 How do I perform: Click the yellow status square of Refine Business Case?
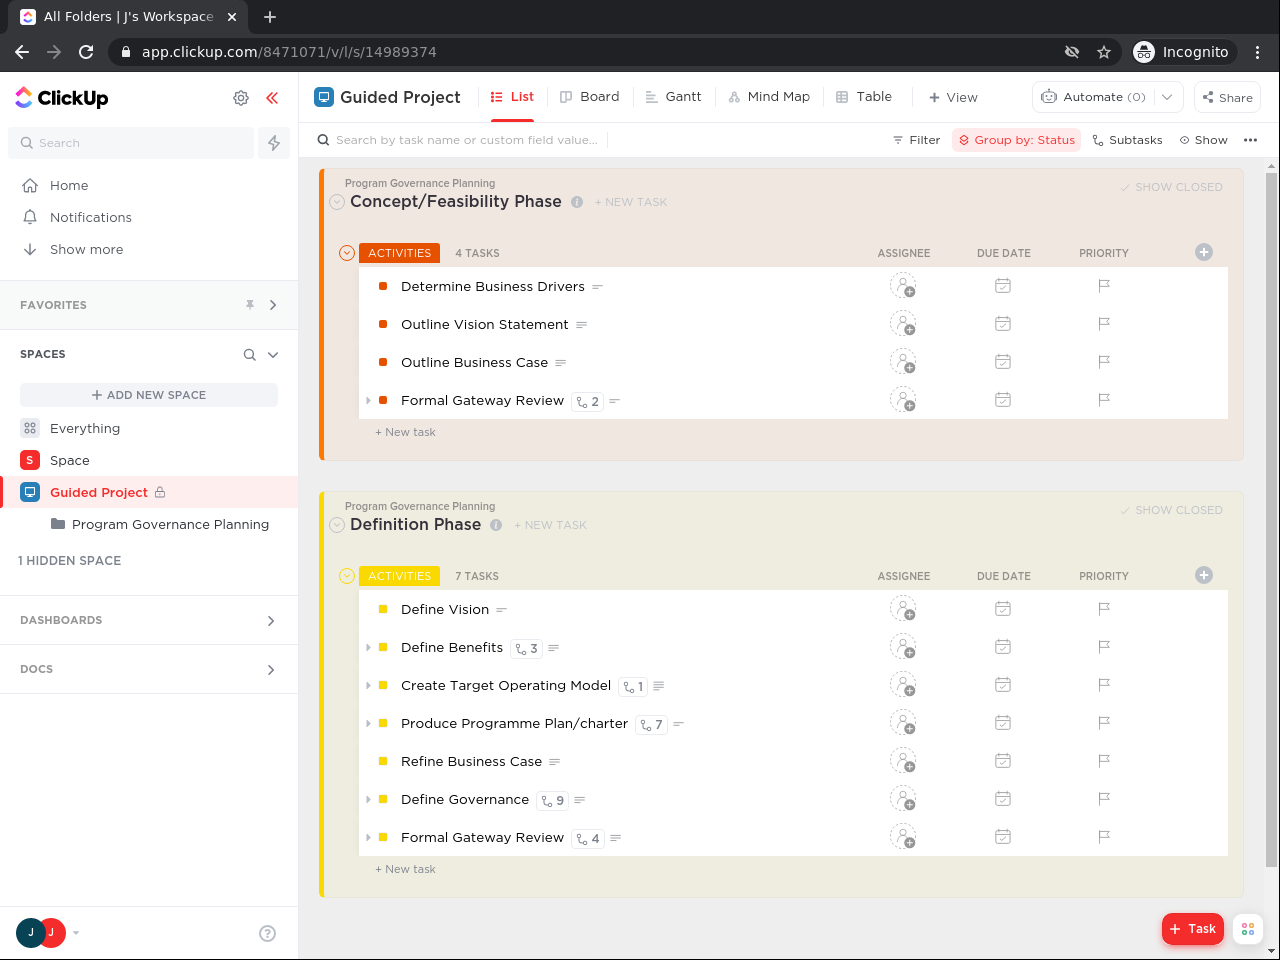coord(383,762)
